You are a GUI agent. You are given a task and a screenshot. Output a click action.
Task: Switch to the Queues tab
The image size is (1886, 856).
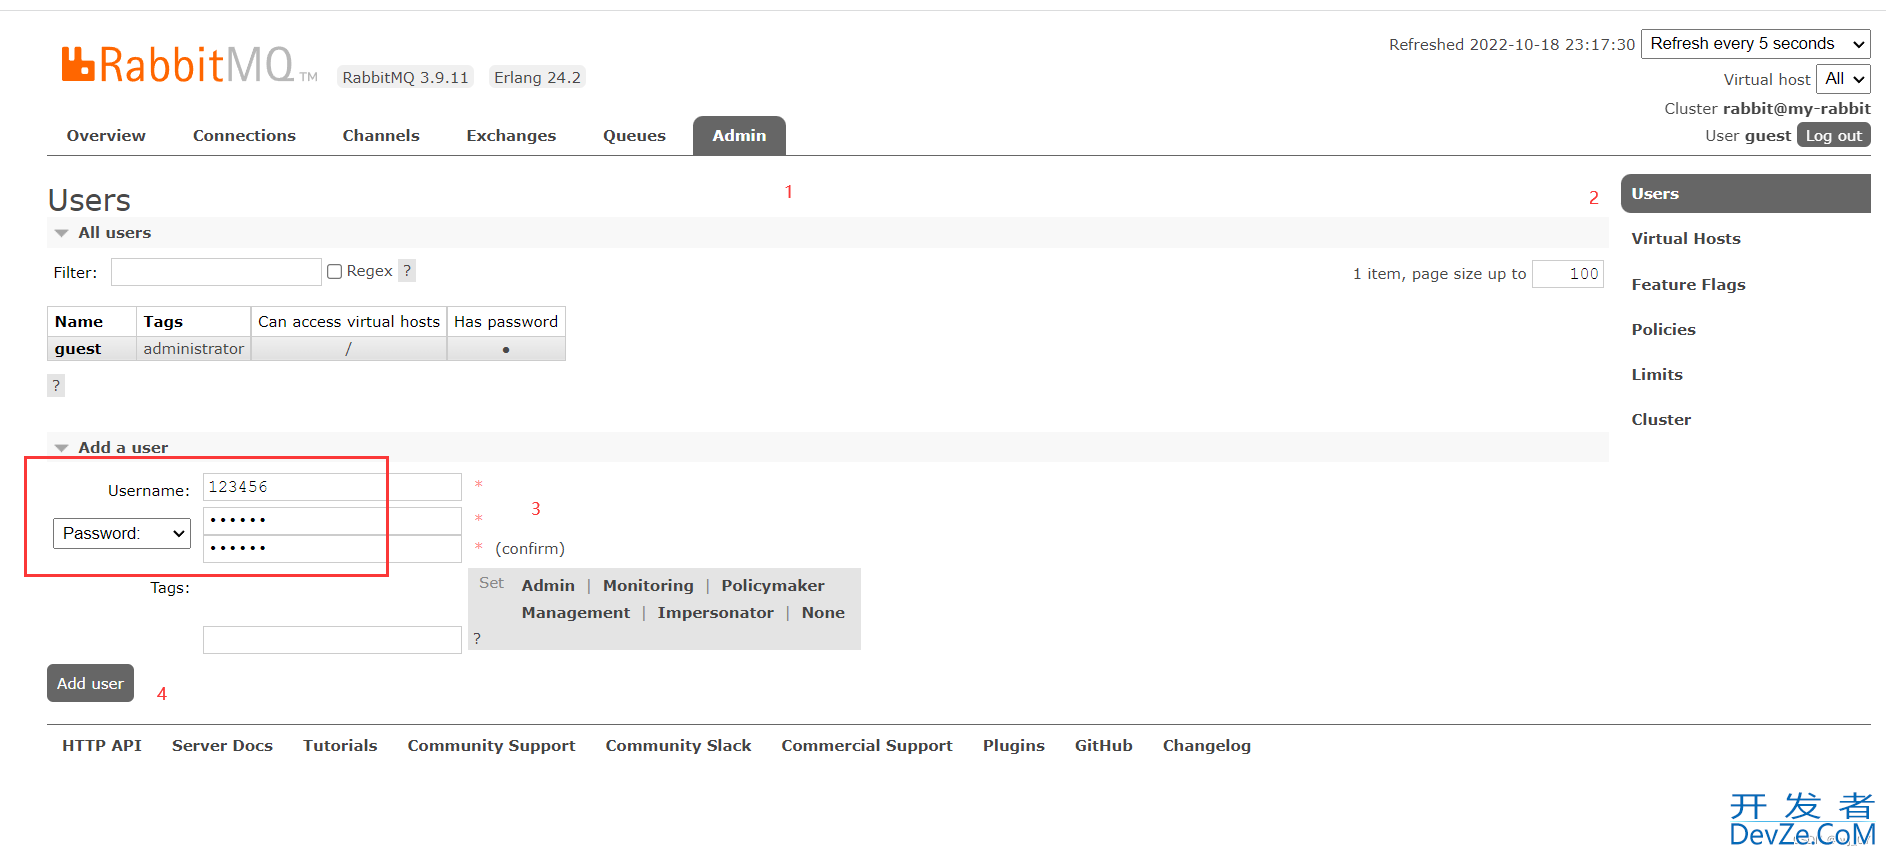634,136
